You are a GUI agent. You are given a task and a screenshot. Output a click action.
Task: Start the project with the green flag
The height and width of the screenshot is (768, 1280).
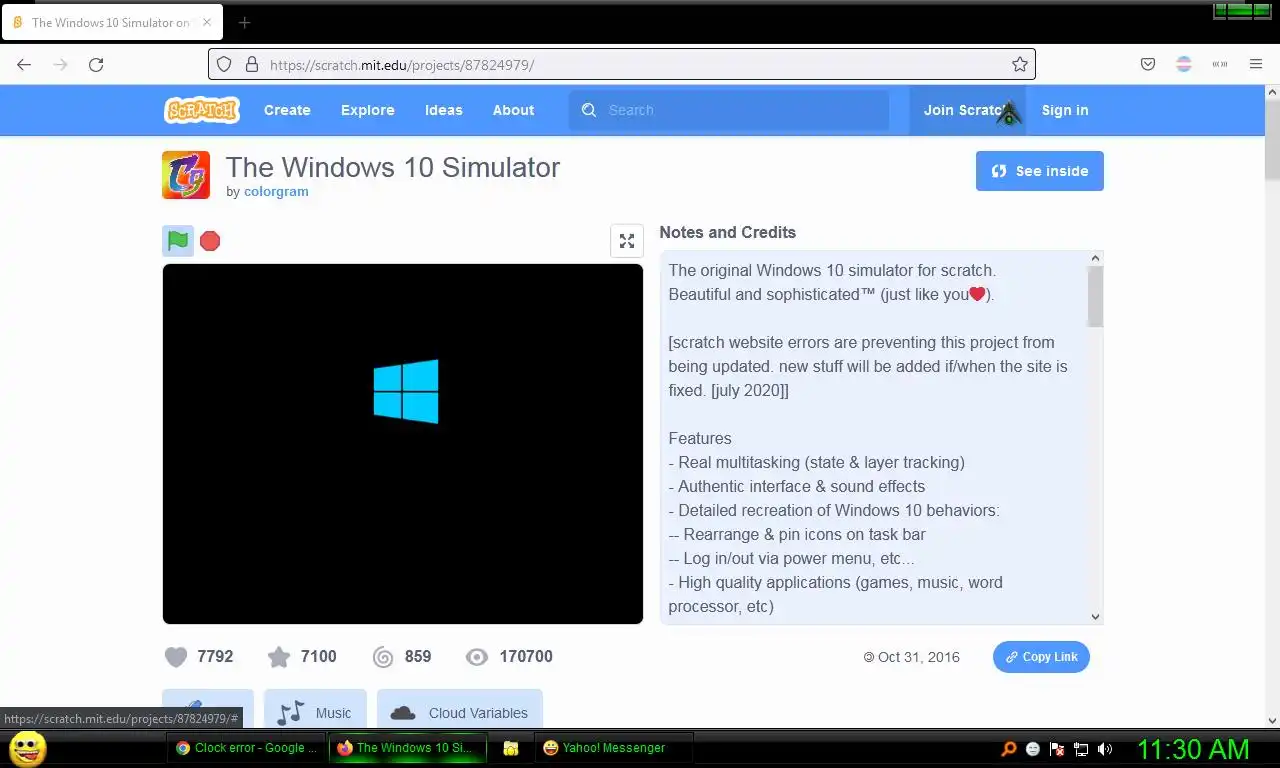click(x=178, y=241)
